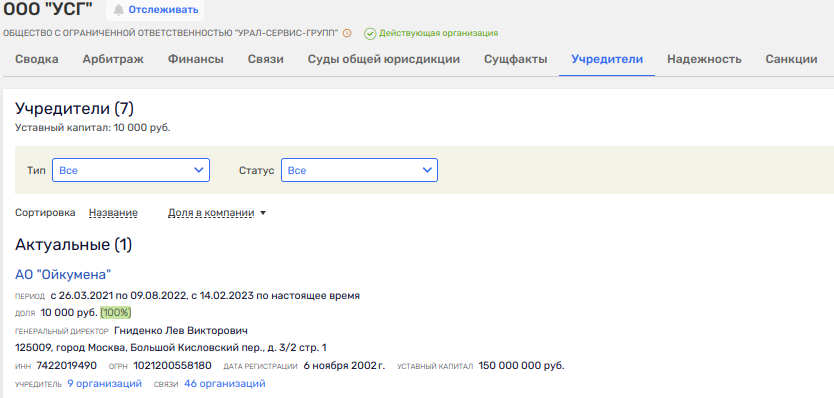Click the ООО "УСГ" company title
The width and height of the screenshot is (834, 398).
(x=48, y=9)
